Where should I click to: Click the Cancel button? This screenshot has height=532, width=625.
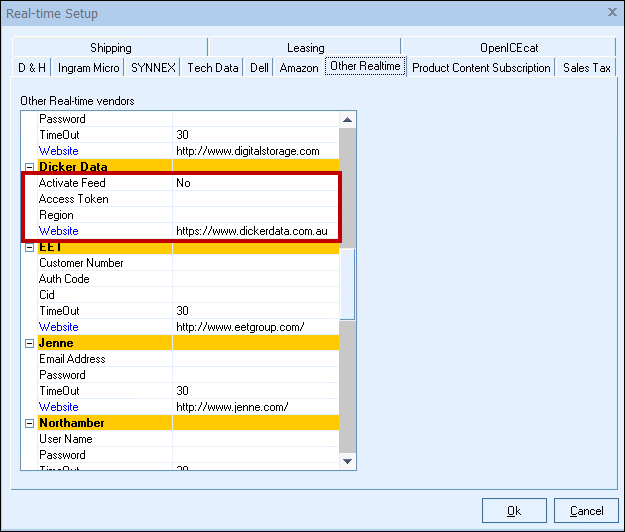[x=586, y=510]
